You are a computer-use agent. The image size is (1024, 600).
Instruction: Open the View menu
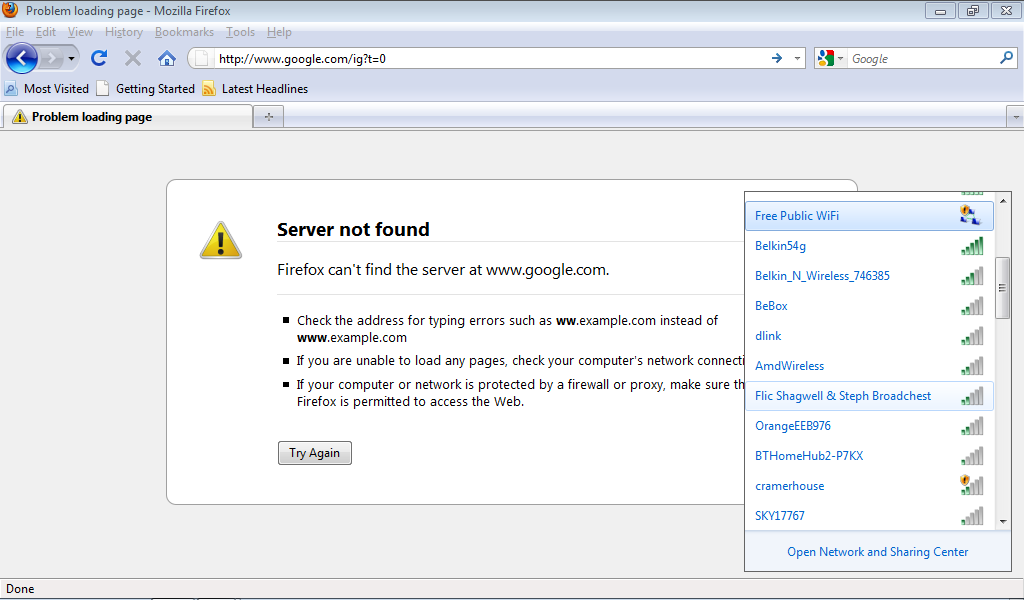point(80,32)
